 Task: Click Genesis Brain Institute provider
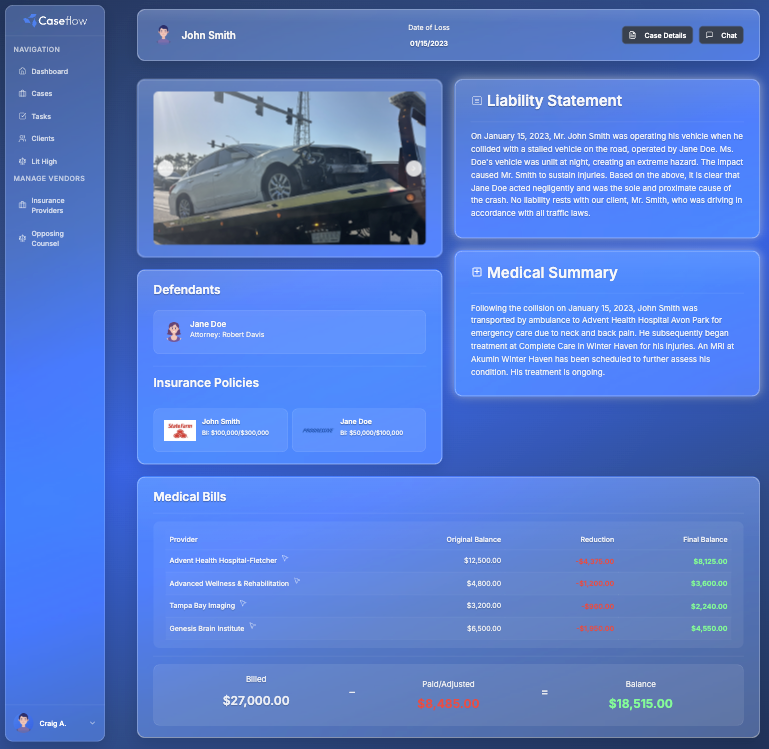click(206, 628)
